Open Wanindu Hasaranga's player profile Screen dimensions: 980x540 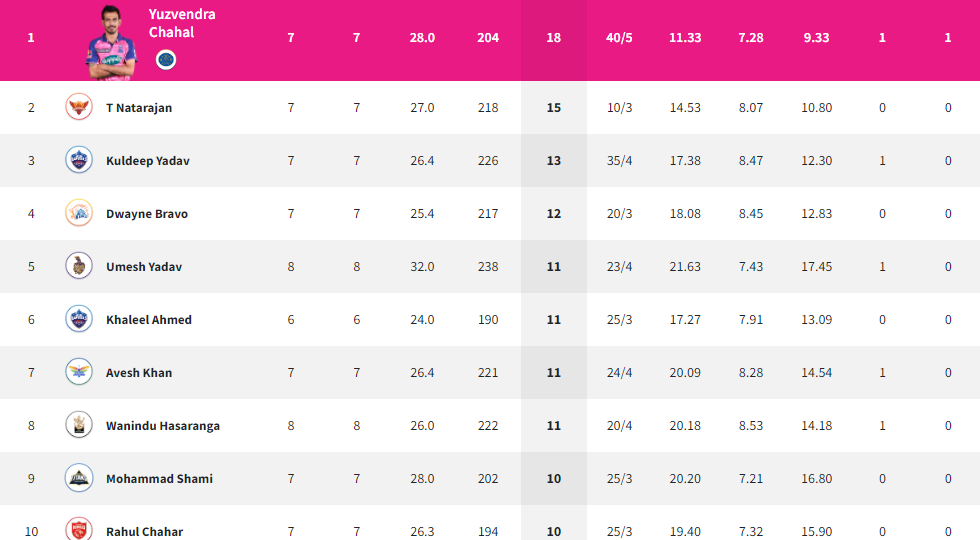pos(162,426)
